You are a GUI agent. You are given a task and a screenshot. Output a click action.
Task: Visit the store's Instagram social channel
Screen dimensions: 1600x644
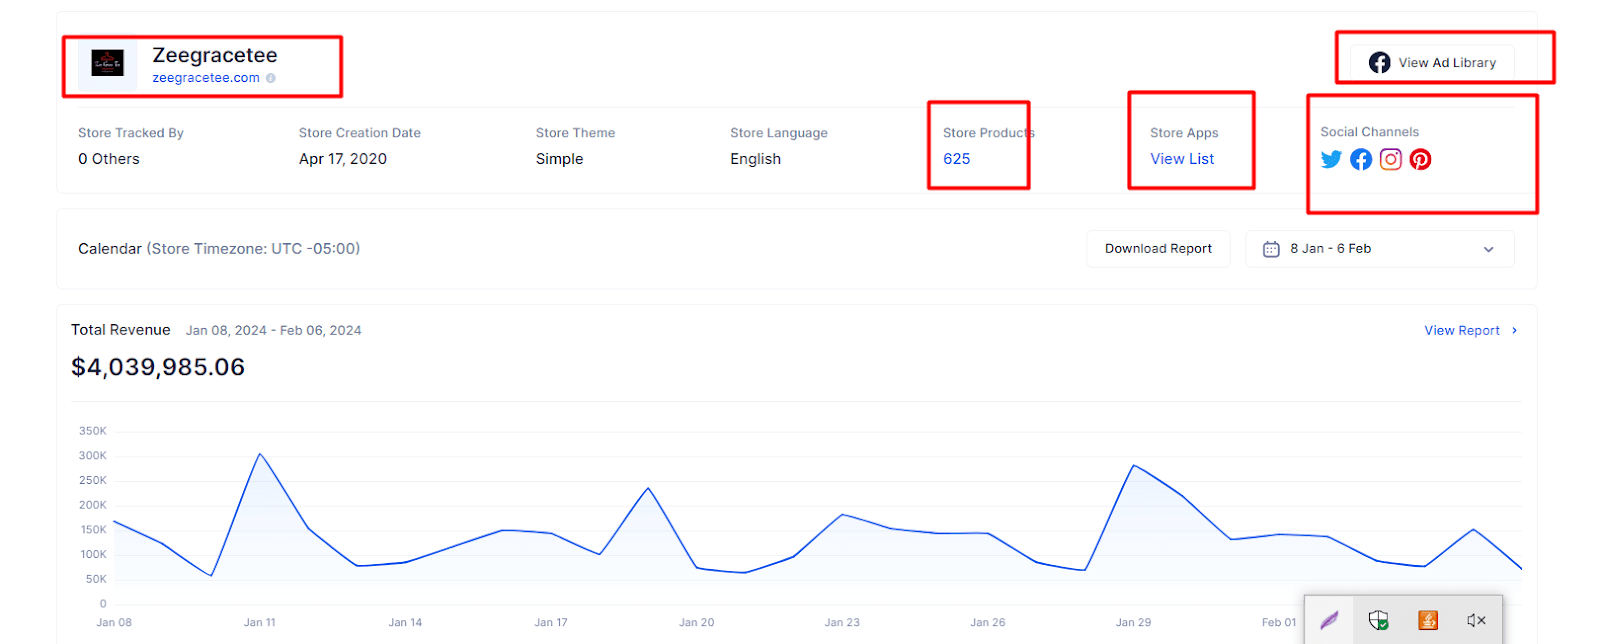coord(1391,160)
